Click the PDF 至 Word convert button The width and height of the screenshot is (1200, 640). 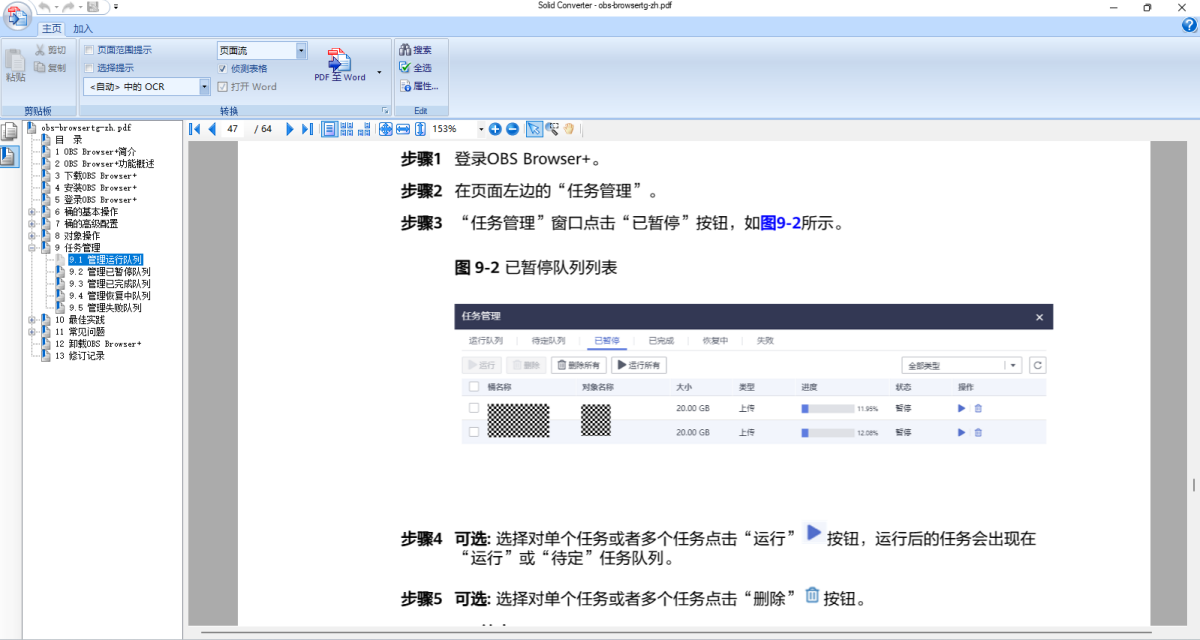[339, 66]
